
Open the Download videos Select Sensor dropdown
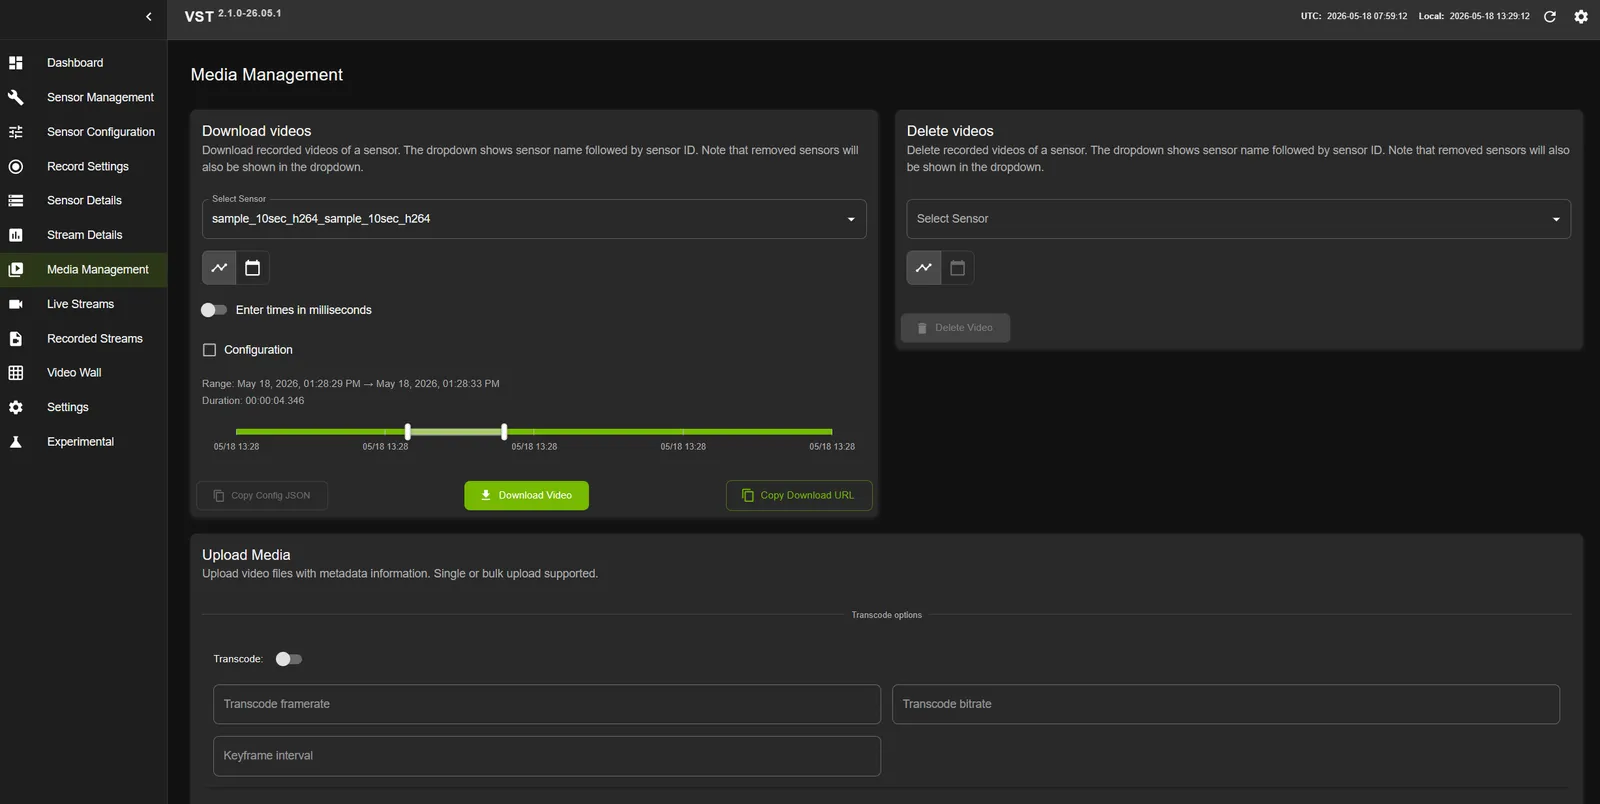[534, 219]
